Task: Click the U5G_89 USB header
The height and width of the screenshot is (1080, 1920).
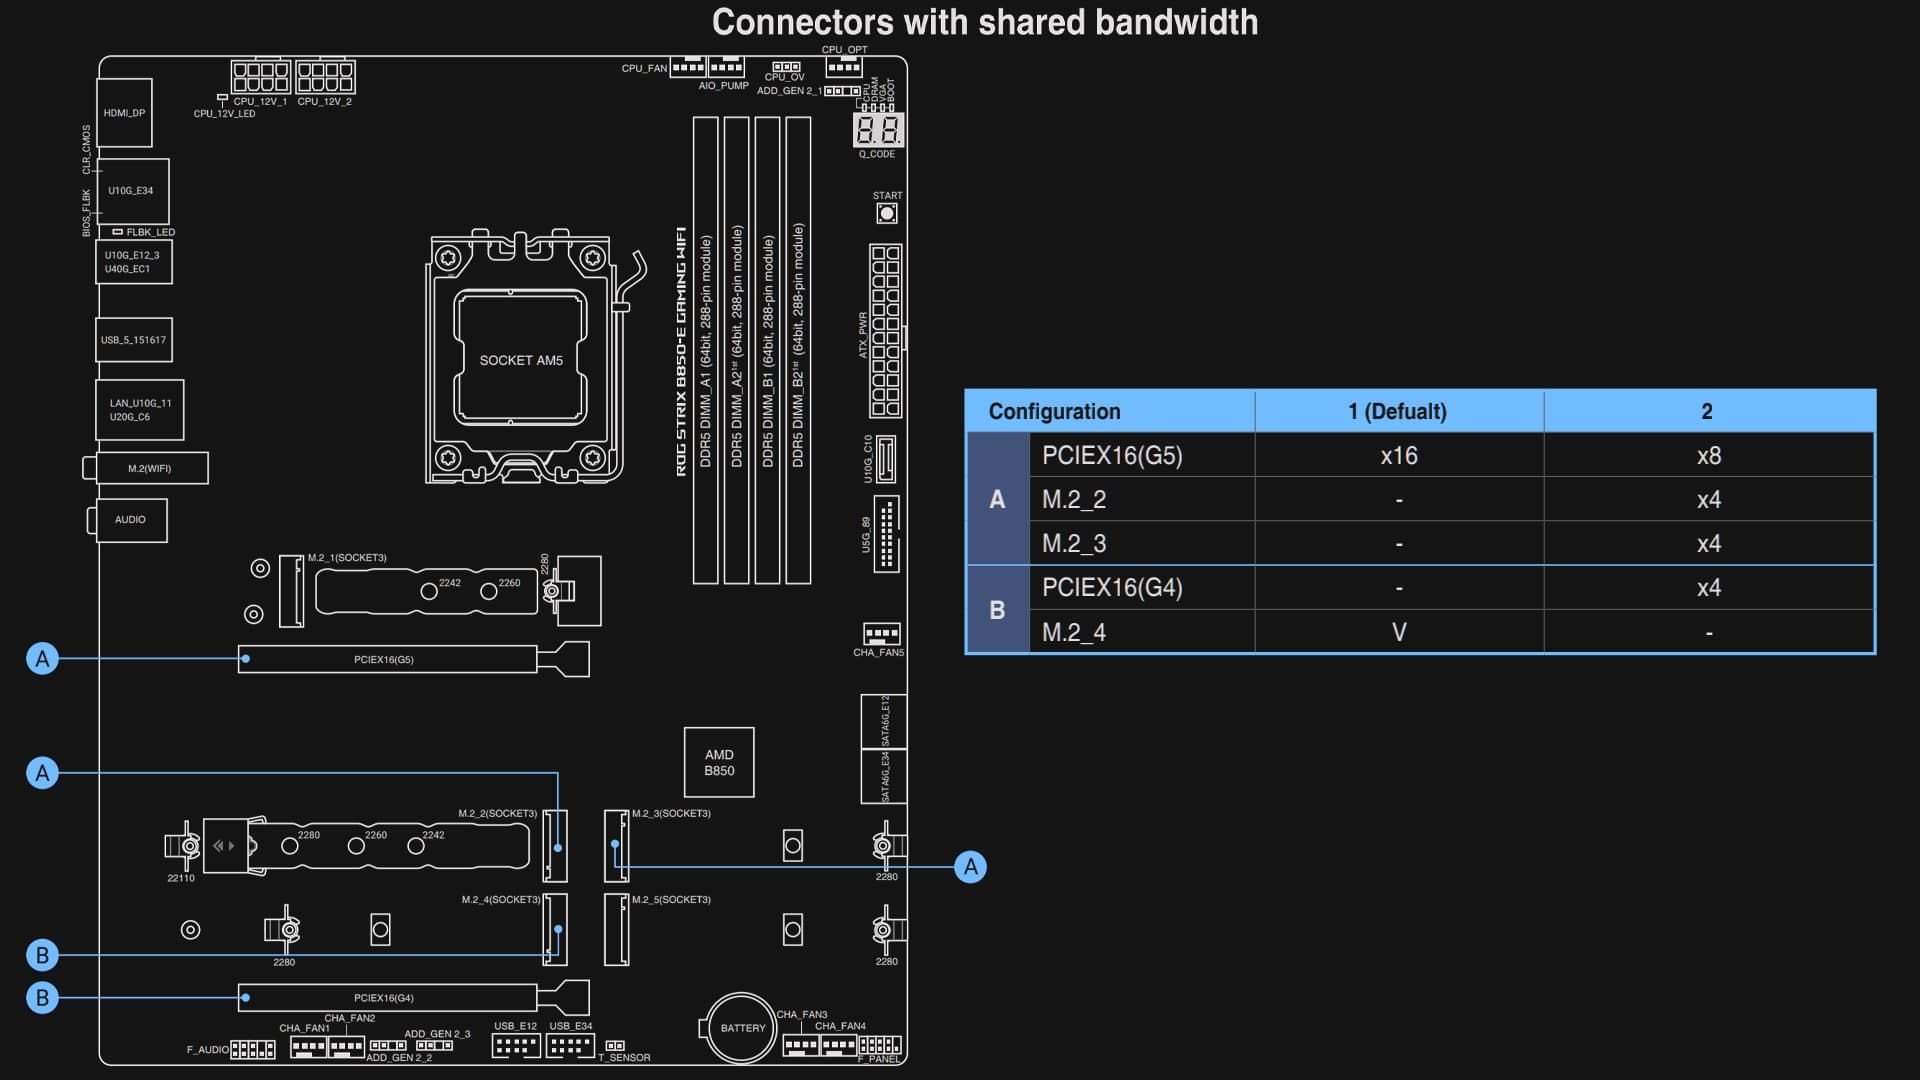Action: (x=886, y=534)
